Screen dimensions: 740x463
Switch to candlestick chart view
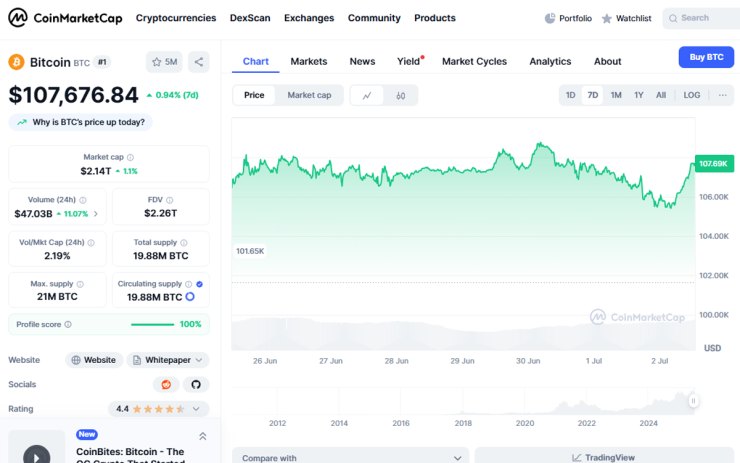(x=401, y=96)
